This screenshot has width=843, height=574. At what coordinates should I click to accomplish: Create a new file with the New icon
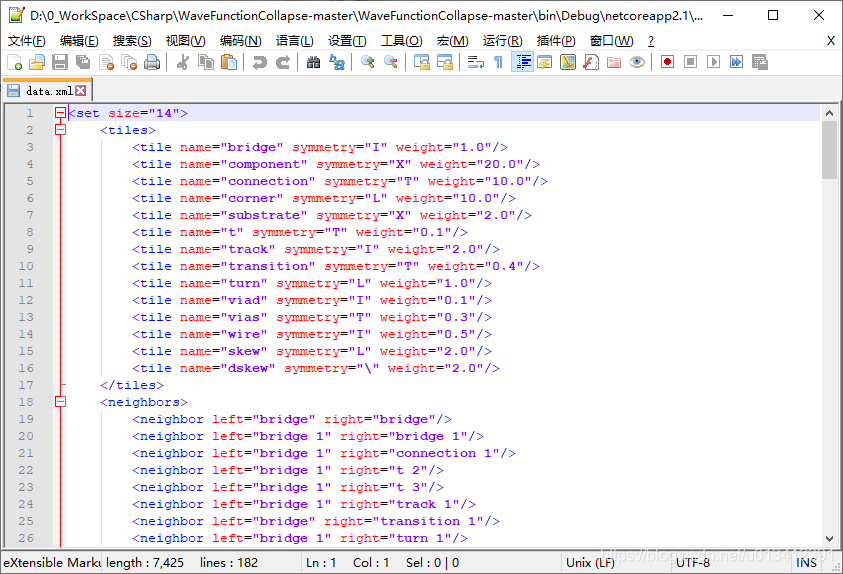click(x=15, y=62)
